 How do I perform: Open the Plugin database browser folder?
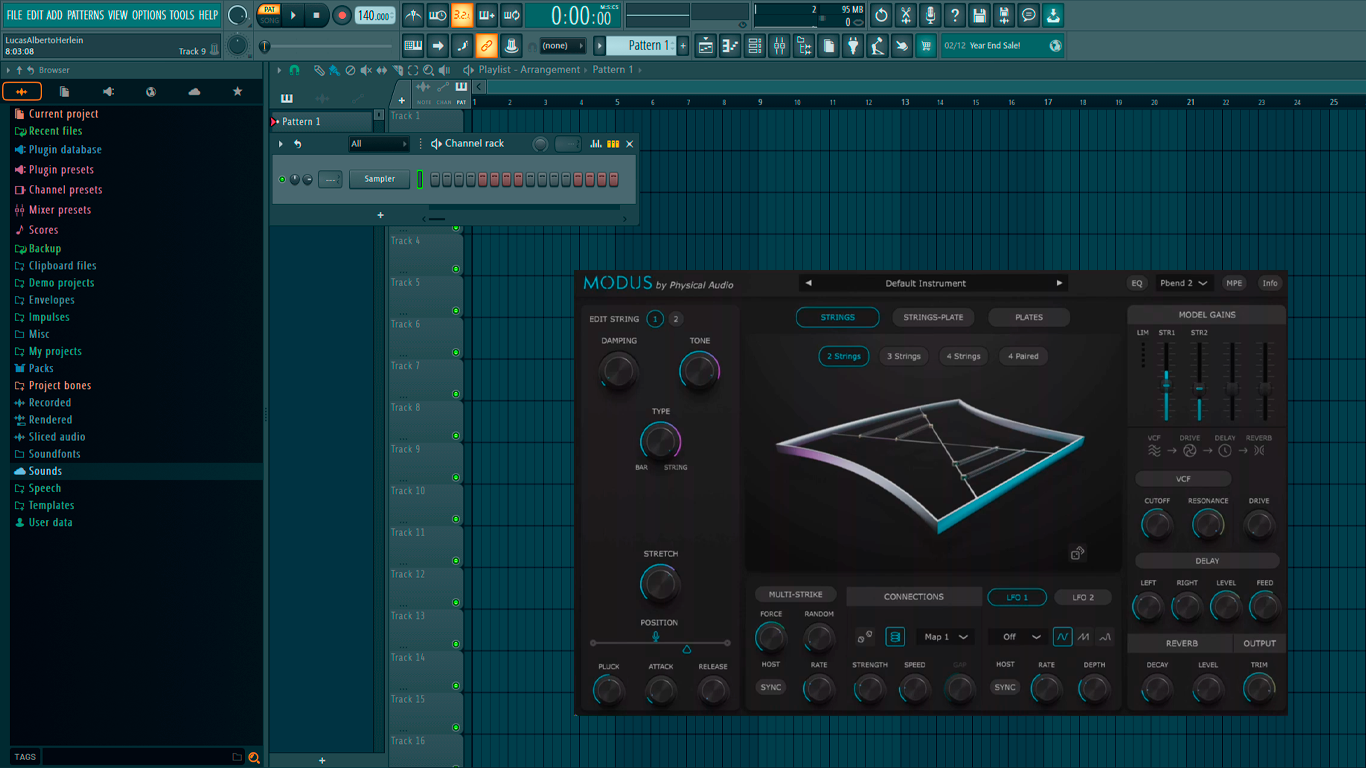65,150
